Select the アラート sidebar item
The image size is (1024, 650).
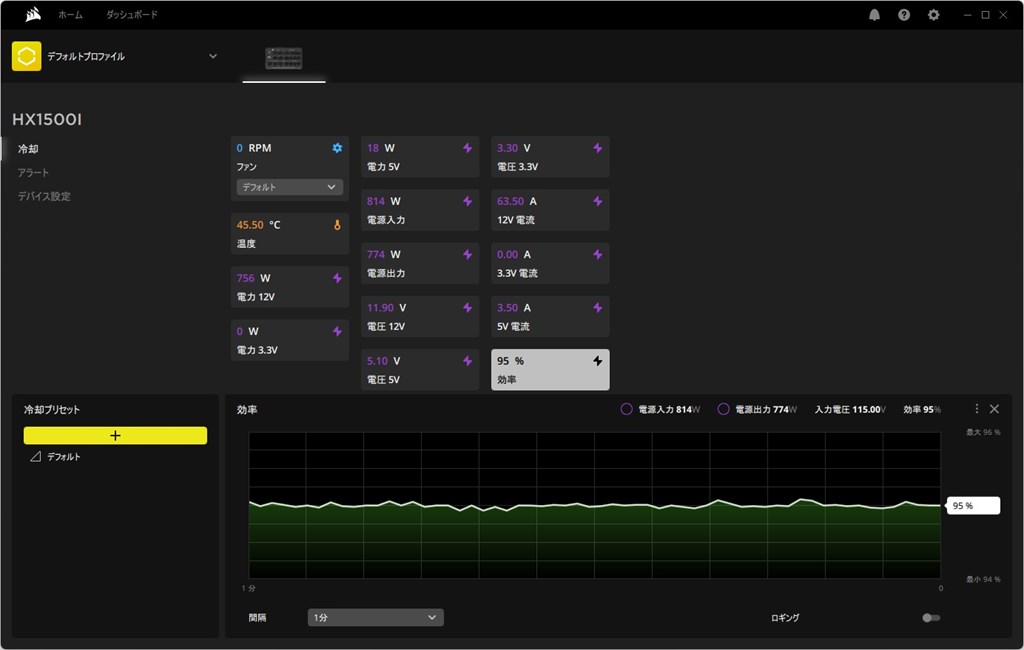pos(33,172)
